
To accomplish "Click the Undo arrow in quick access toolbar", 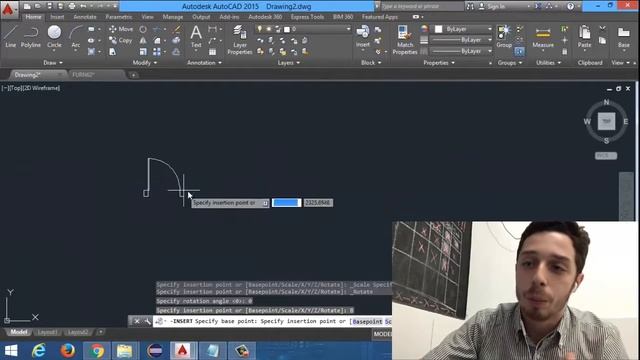I will [83, 6].
